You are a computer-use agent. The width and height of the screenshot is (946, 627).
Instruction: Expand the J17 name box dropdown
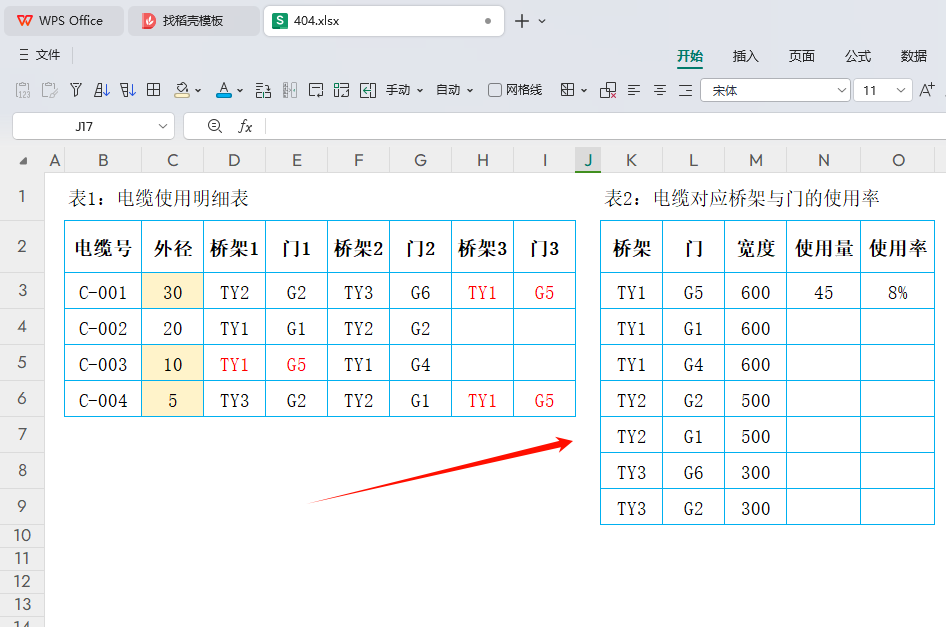coord(162,126)
